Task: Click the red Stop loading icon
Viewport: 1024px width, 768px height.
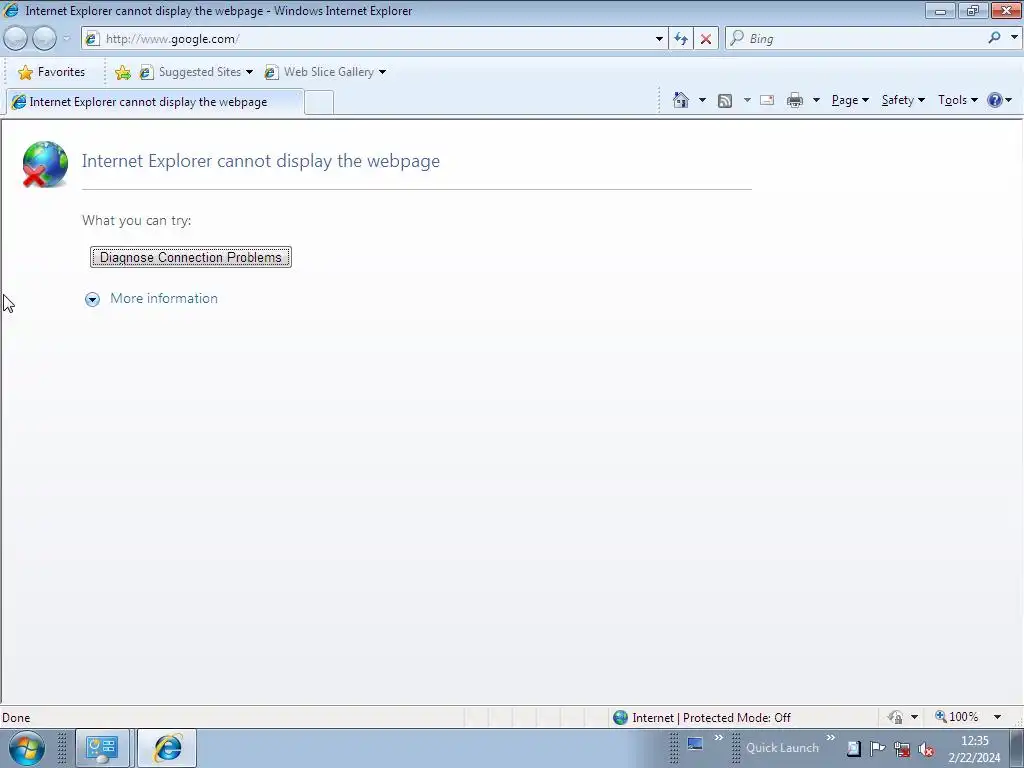Action: (706, 39)
